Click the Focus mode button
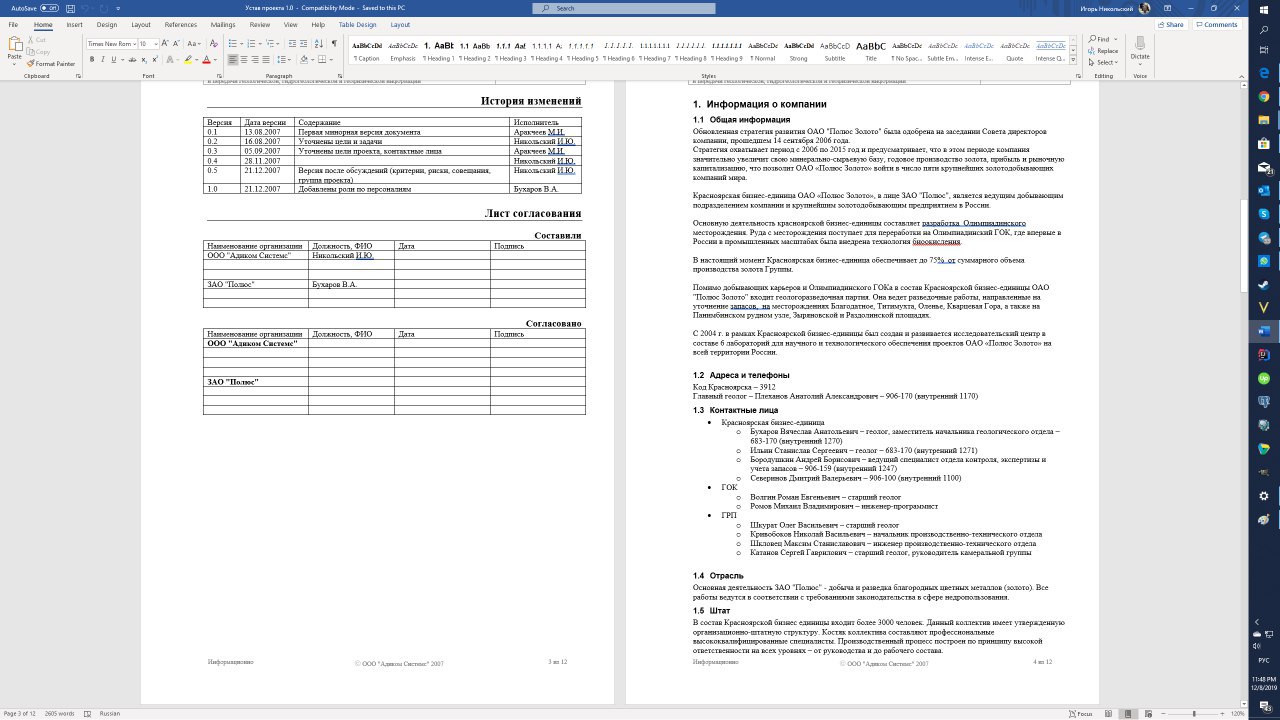This screenshot has width=1280, height=720. (x=1080, y=714)
